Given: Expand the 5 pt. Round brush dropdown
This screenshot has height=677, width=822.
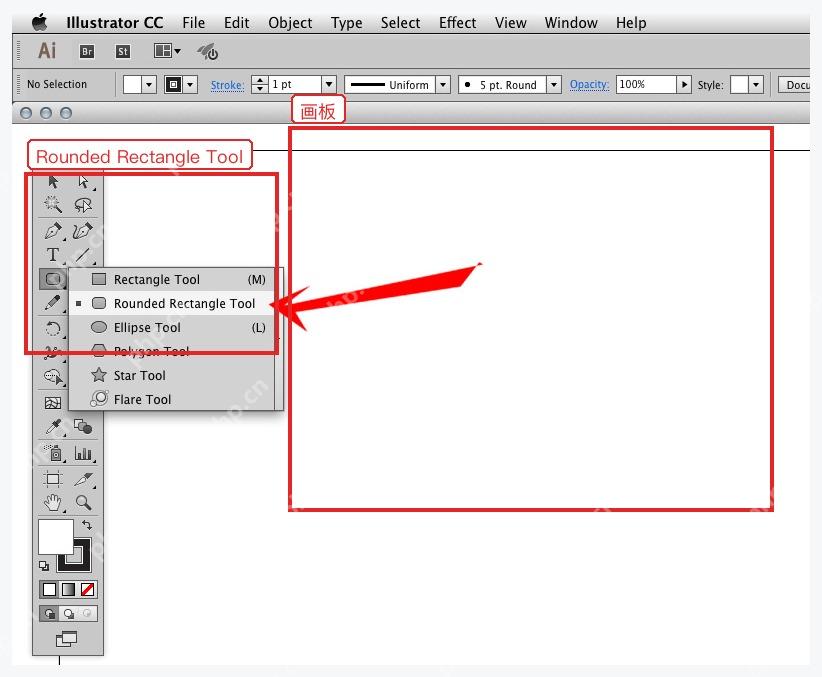Looking at the screenshot, I should point(554,84).
